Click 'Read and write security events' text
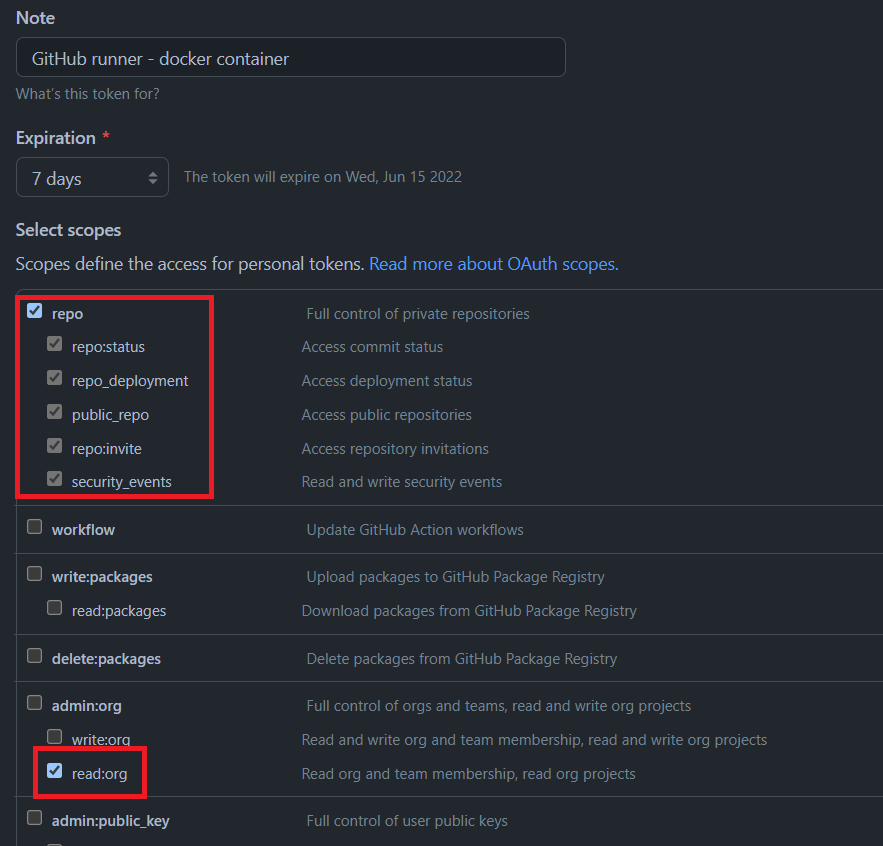Viewport: 883px width, 846px height. point(402,482)
